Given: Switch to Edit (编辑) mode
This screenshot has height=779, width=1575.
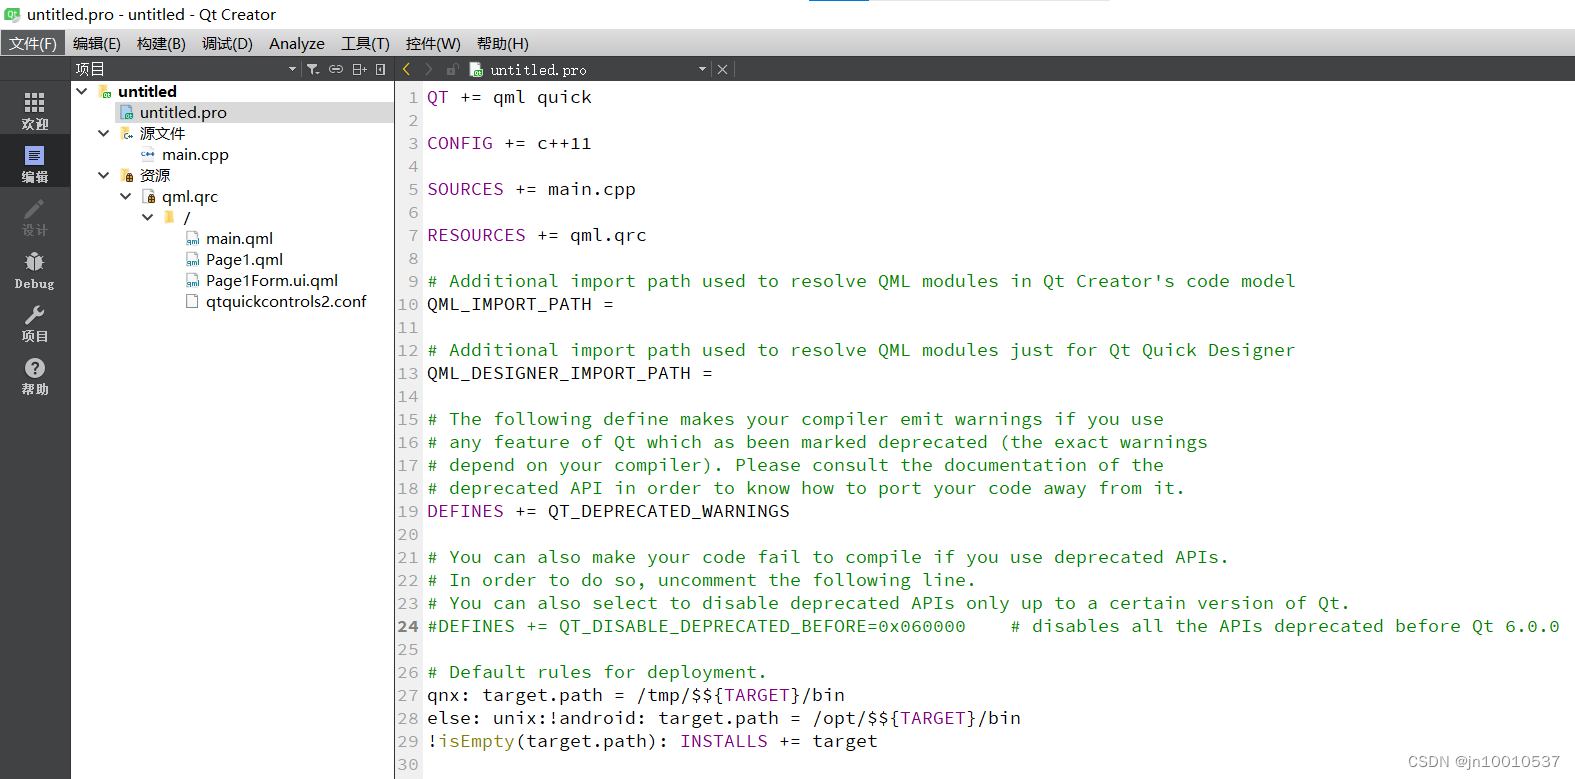Looking at the screenshot, I should click(x=35, y=164).
